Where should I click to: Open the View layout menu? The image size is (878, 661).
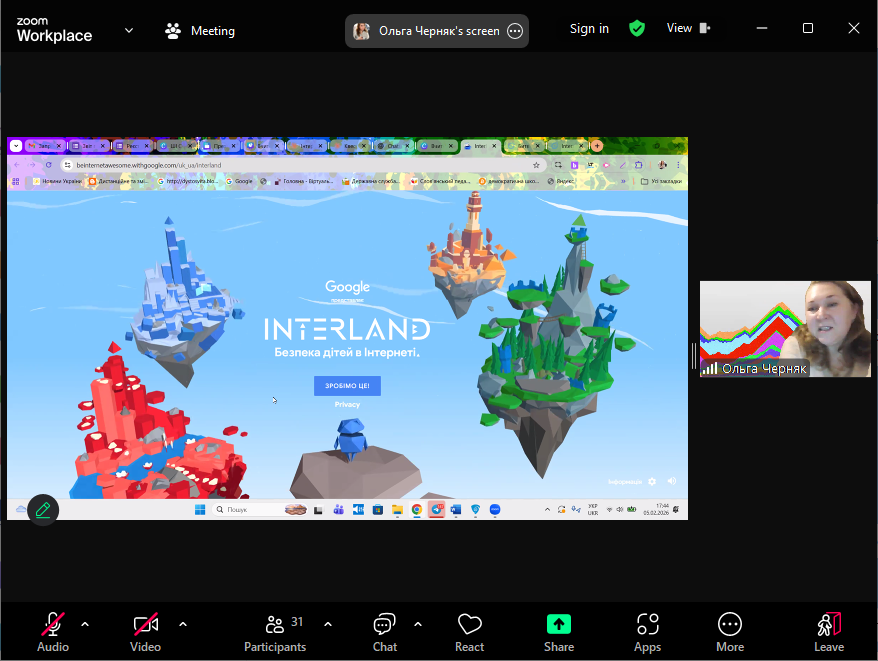coord(688,28)
